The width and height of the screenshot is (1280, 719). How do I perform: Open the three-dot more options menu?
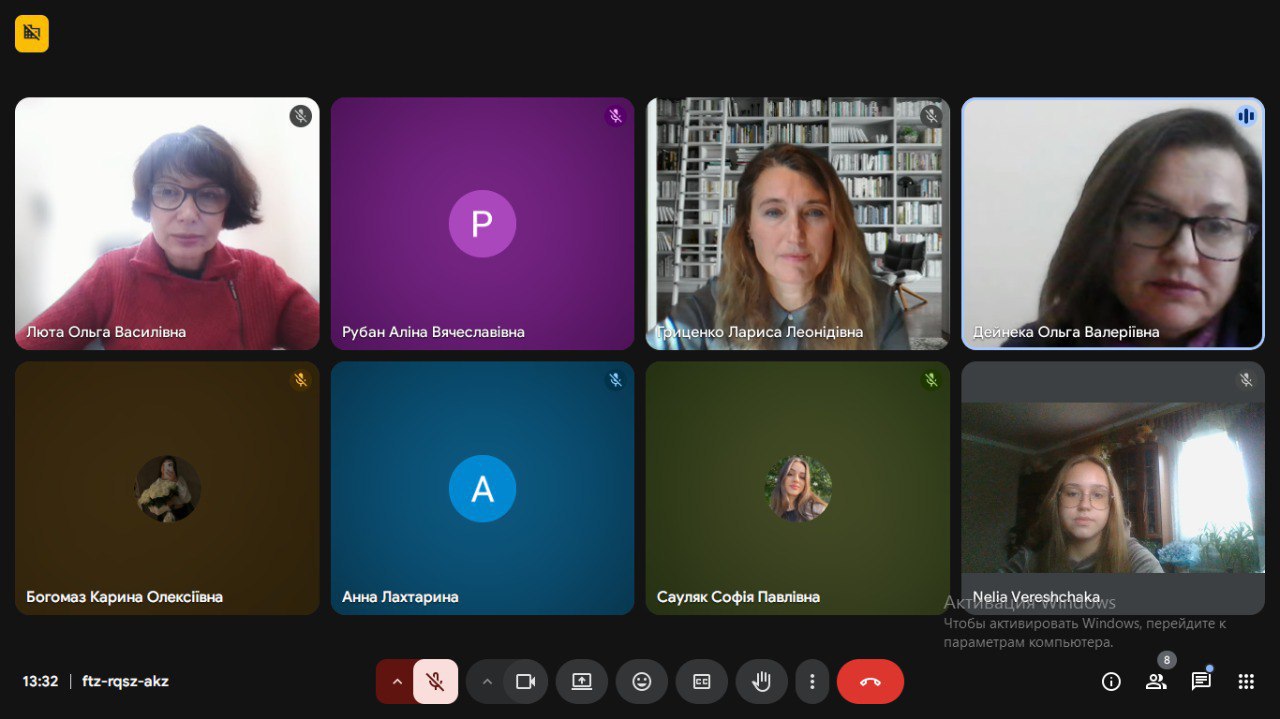[x=812, y=682]
